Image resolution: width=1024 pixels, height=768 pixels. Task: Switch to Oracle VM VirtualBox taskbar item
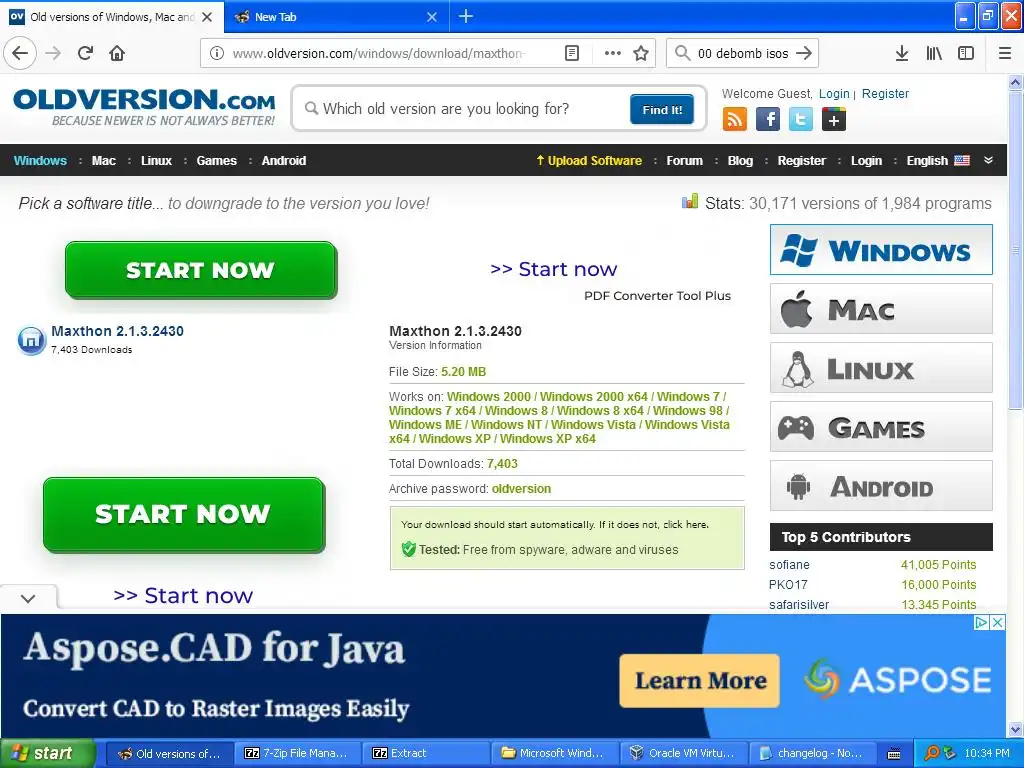tap(682, 753)
